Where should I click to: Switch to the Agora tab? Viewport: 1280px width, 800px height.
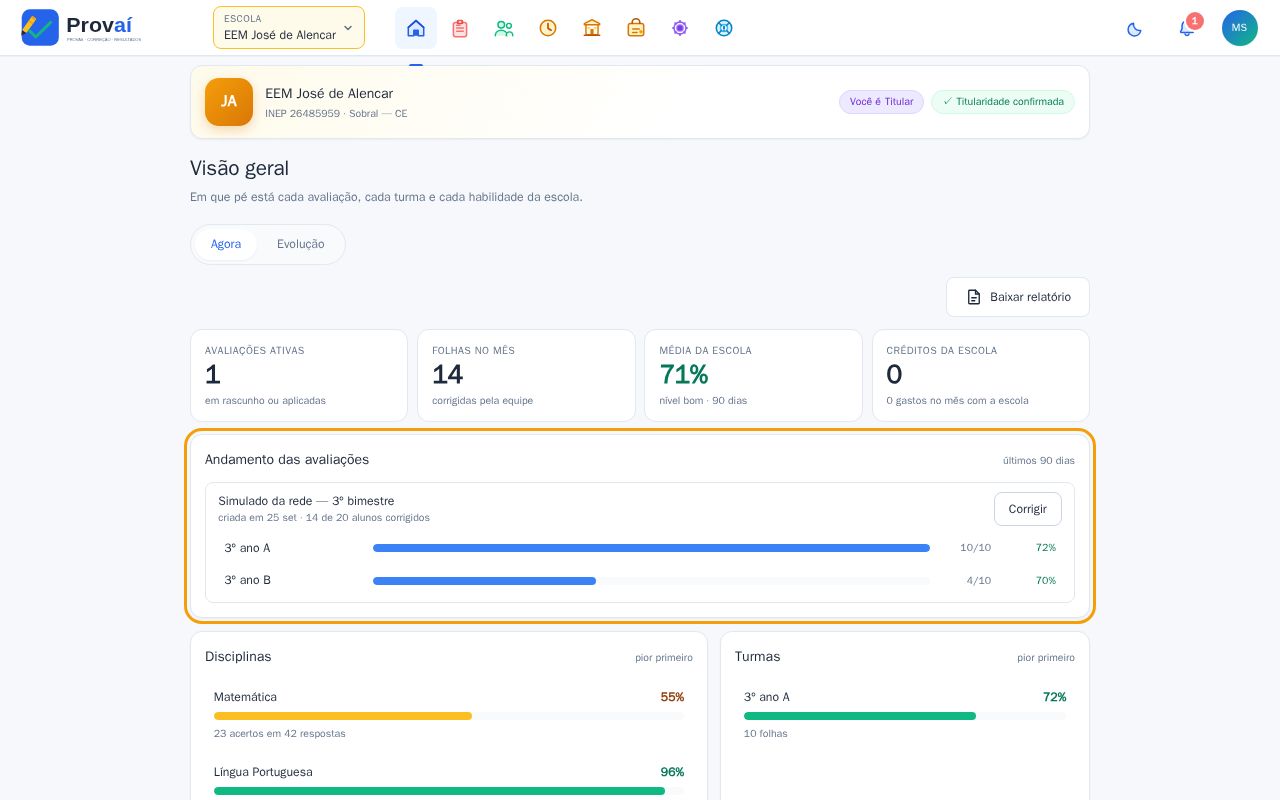tap(226, 244)
